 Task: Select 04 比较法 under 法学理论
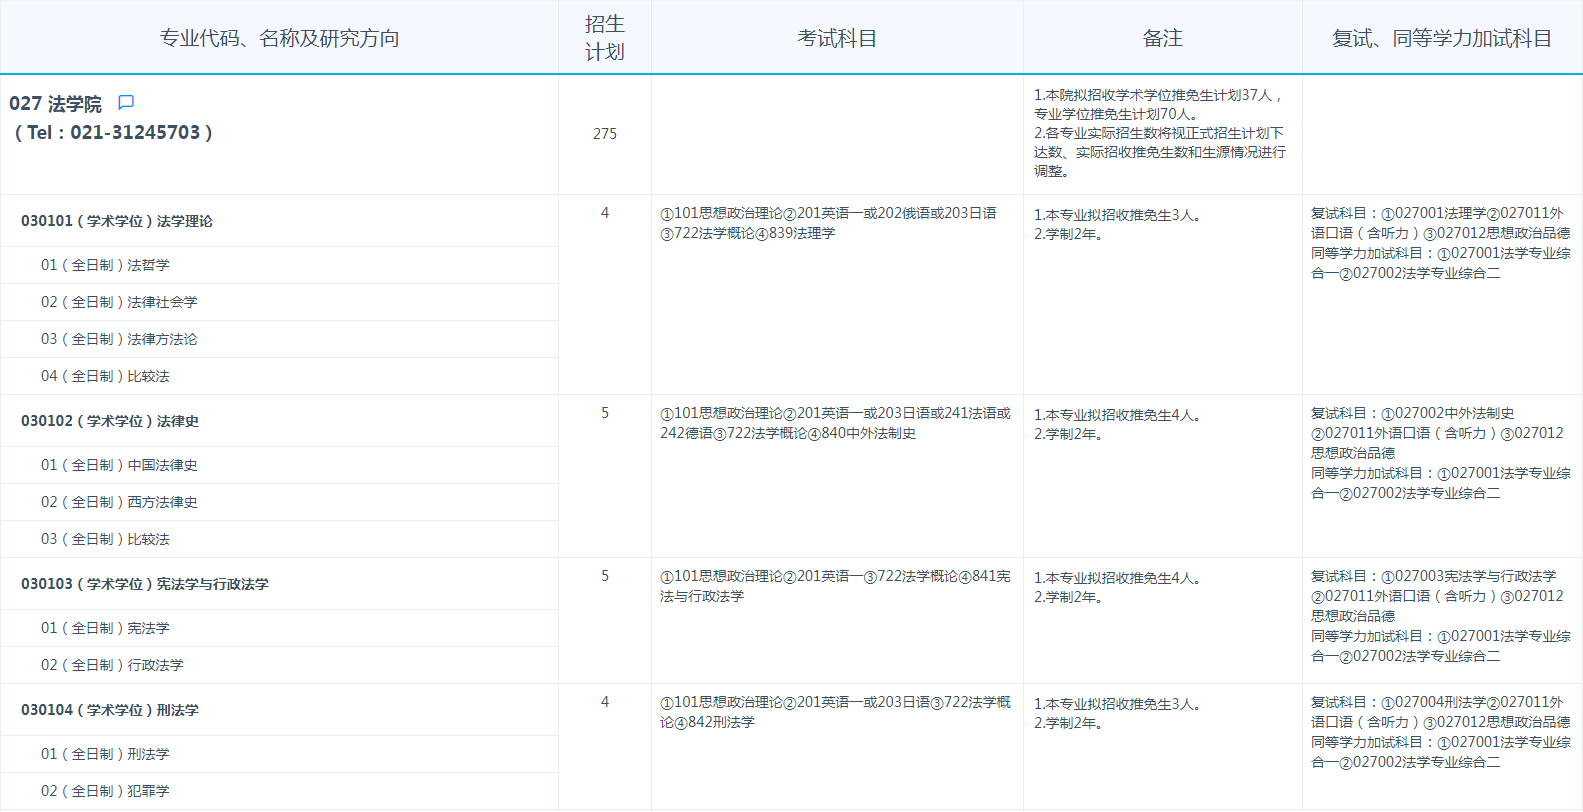pos(105,376)
